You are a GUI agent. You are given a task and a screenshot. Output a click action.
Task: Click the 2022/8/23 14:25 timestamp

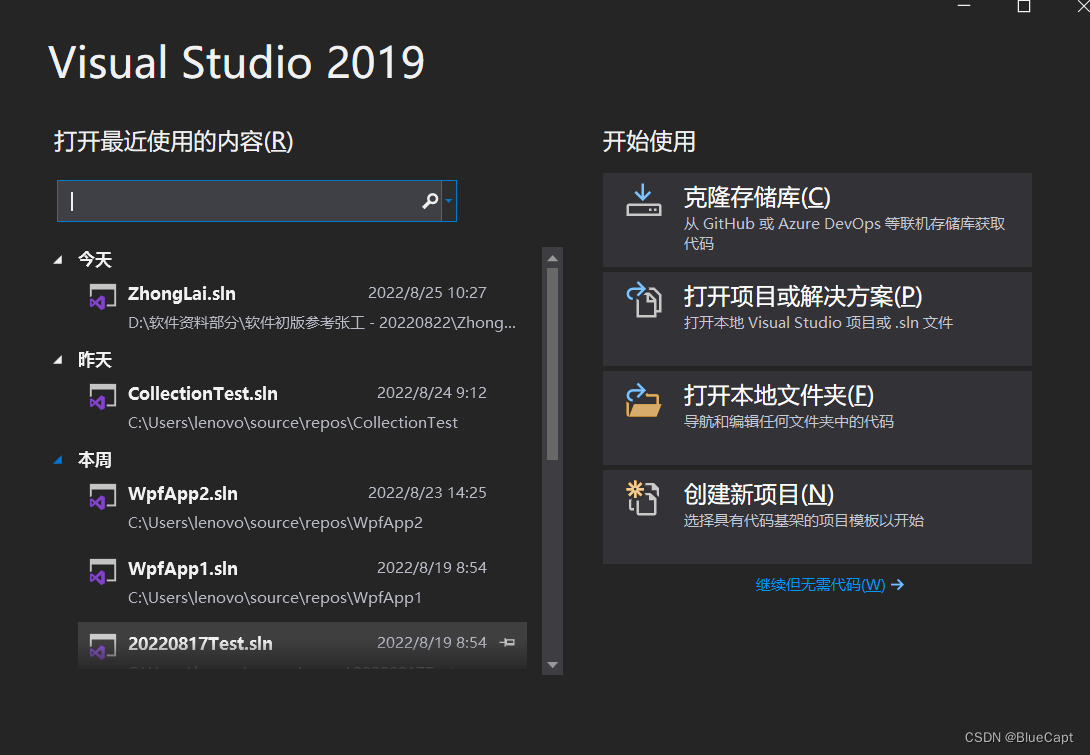pos(427,493)
